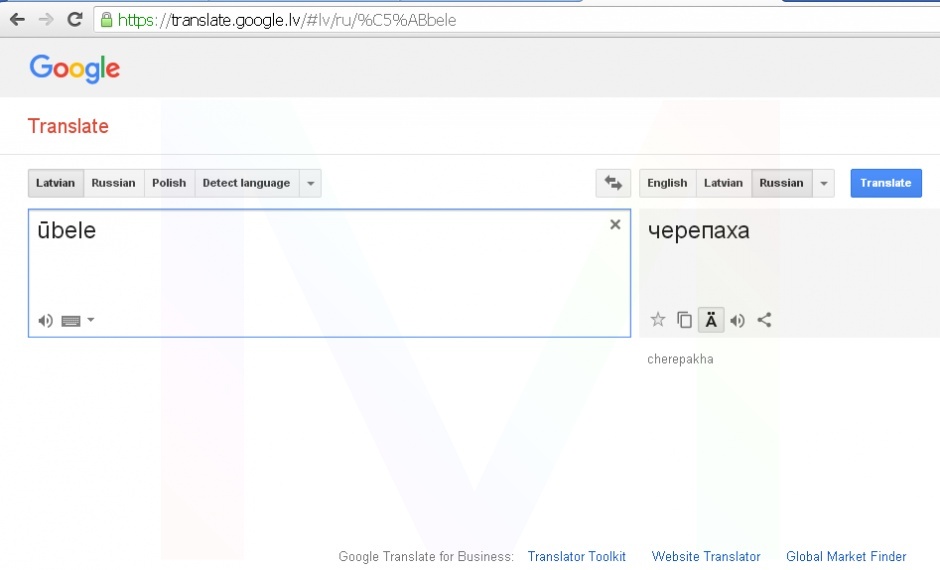Open keyboard input method options arrow

(x=91, y=321)
